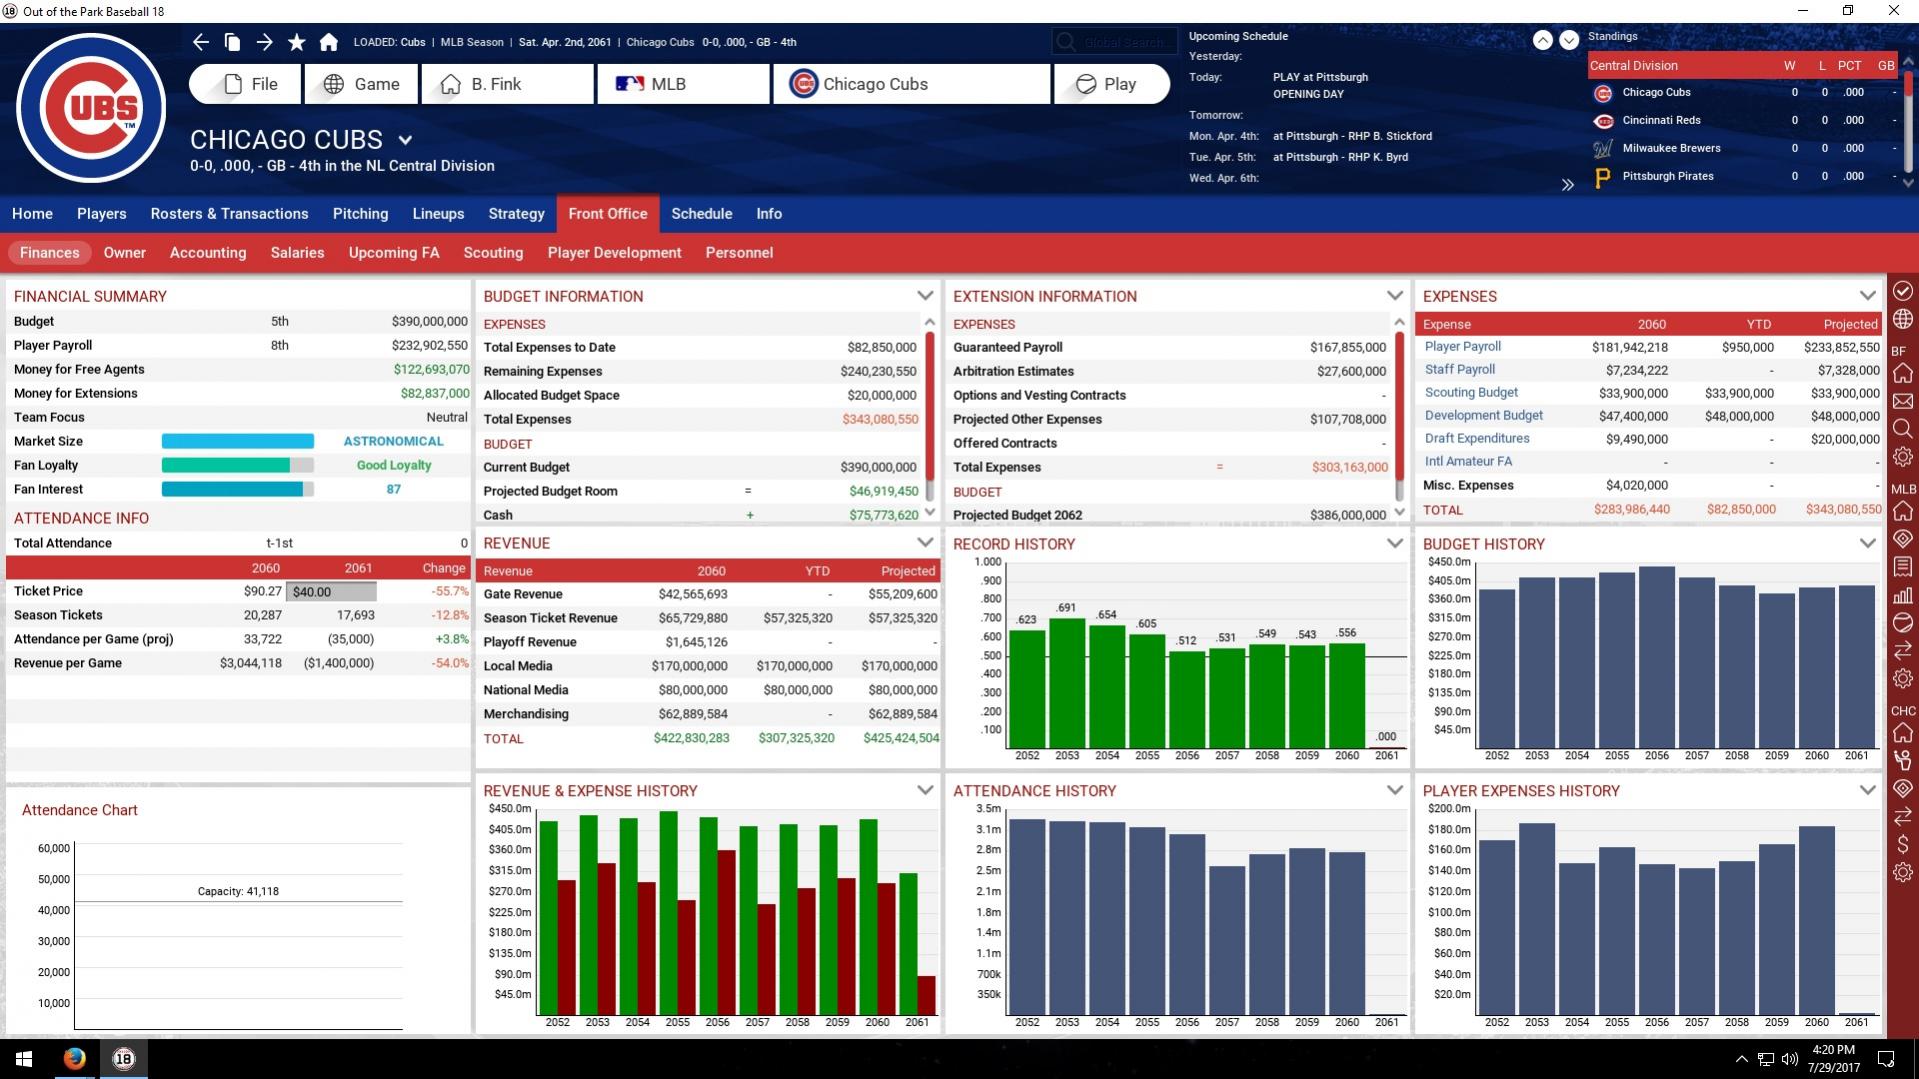Viewport: 1919px width, 1079px height.
Task: Open the Rosters & Transactions tab
Action: (229, 214)
